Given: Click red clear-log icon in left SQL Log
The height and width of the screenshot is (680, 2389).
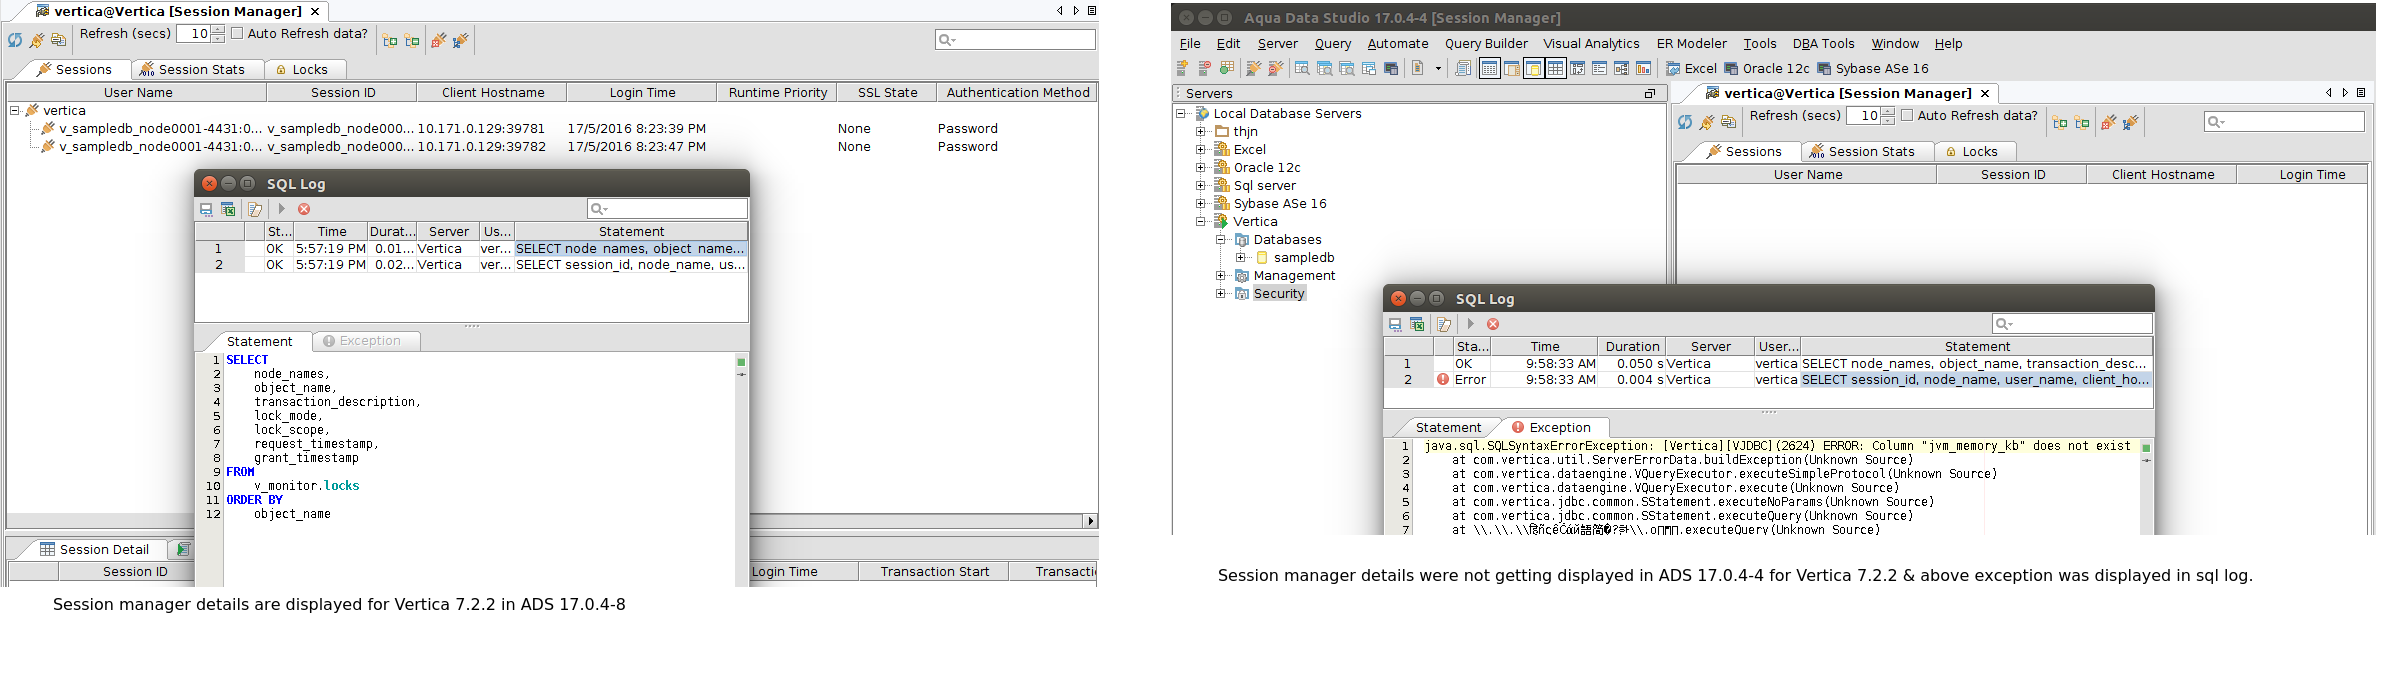Looking at the screenshot, I should tap(304, 209).
